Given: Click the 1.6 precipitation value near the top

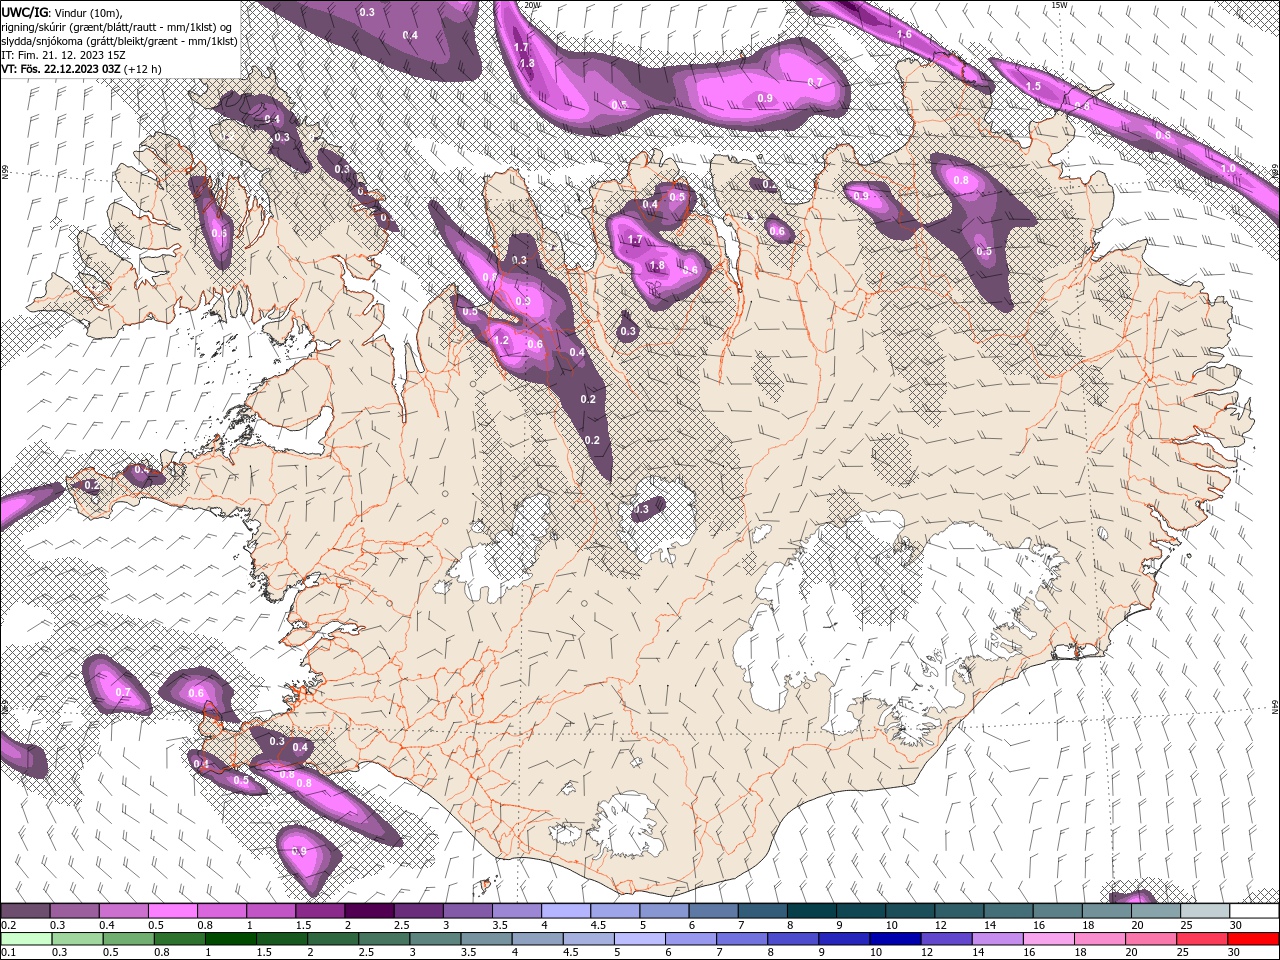Looking at the screenshot, I should point(904,35).
